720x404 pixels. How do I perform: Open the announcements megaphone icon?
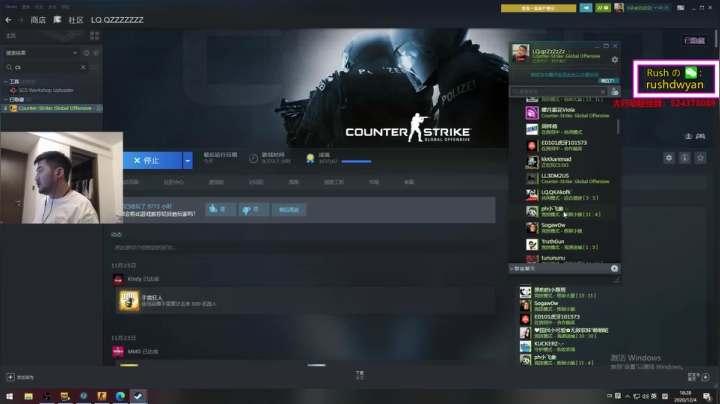pyautogui.click(x=585, y=8)
